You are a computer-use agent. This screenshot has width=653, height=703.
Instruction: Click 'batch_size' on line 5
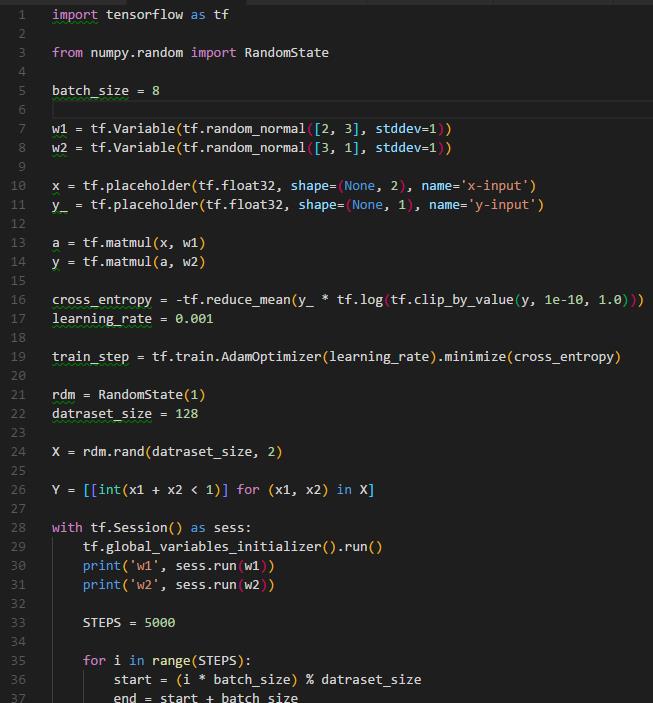(91, 91)
